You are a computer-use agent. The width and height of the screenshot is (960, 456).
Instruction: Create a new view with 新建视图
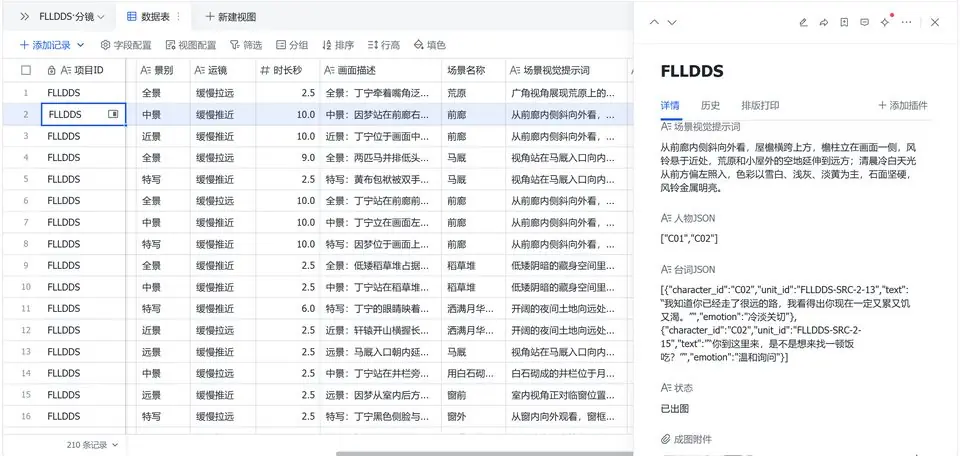(230, 17)
